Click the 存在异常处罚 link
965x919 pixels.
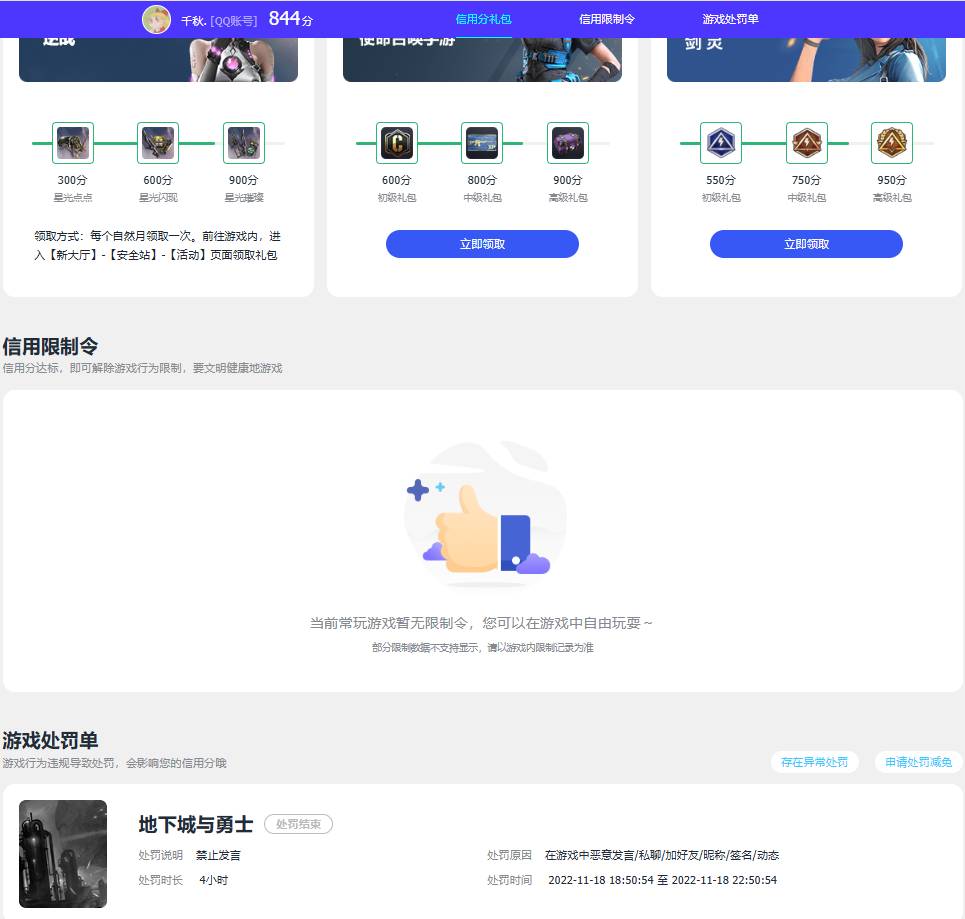pos(814,762)
